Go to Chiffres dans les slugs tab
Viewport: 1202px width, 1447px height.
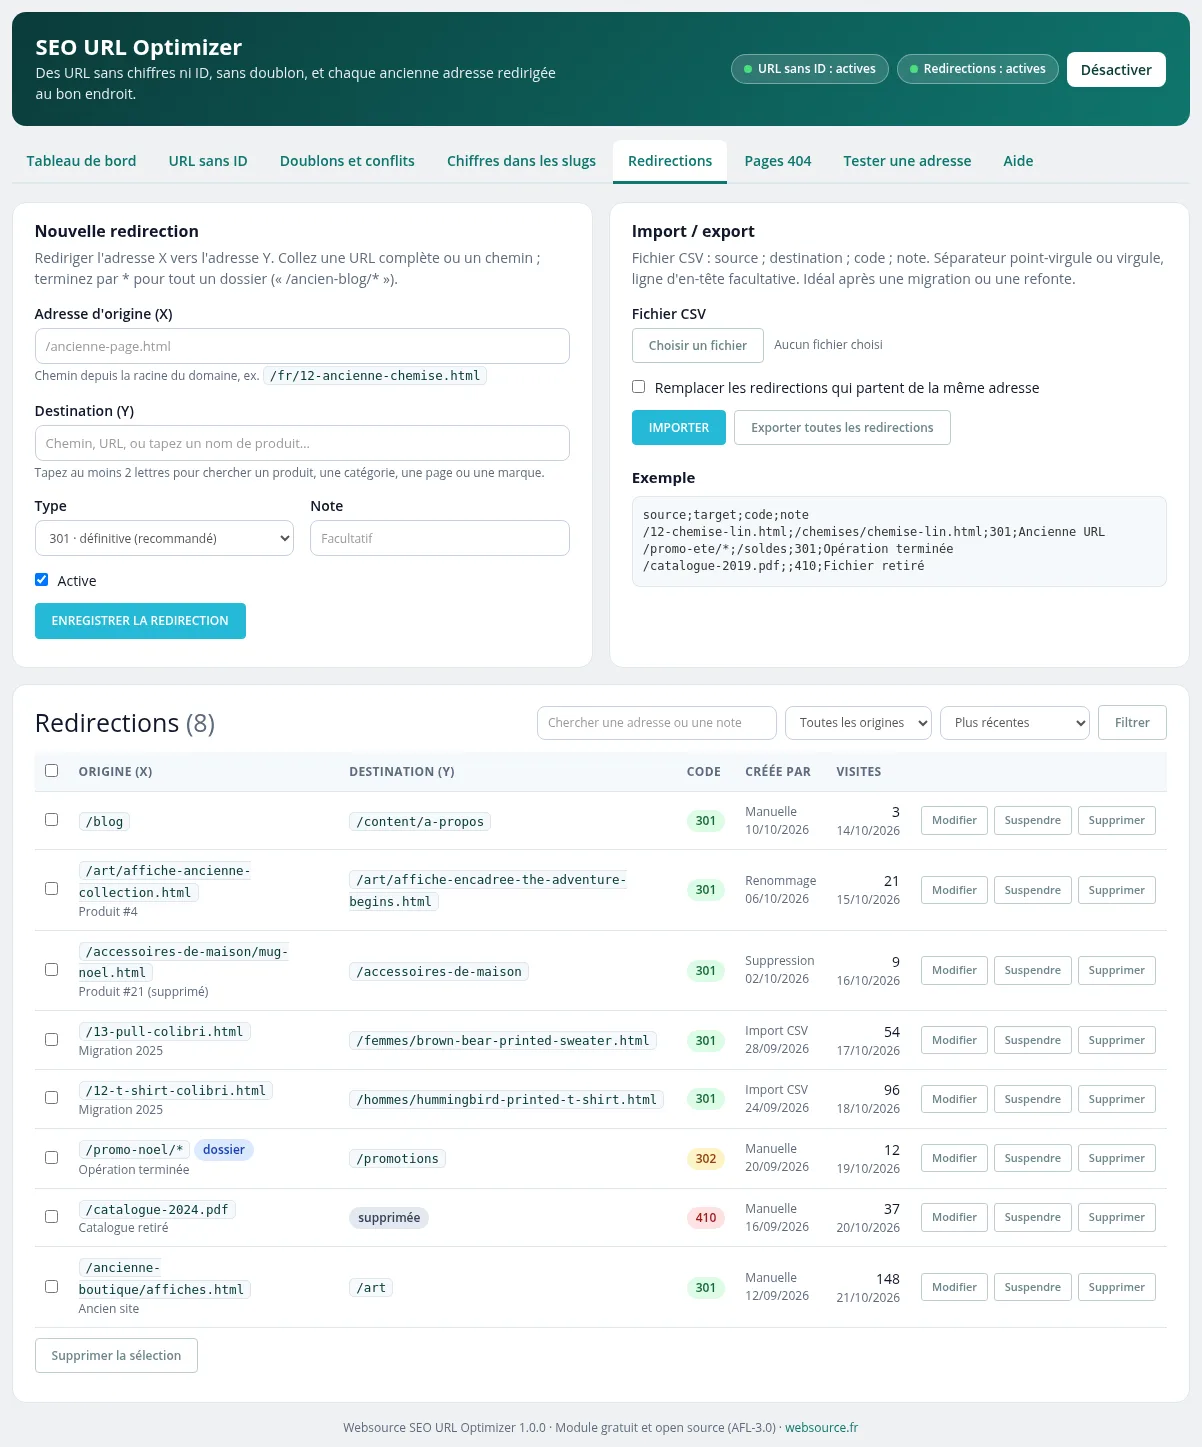click(521, 161)
